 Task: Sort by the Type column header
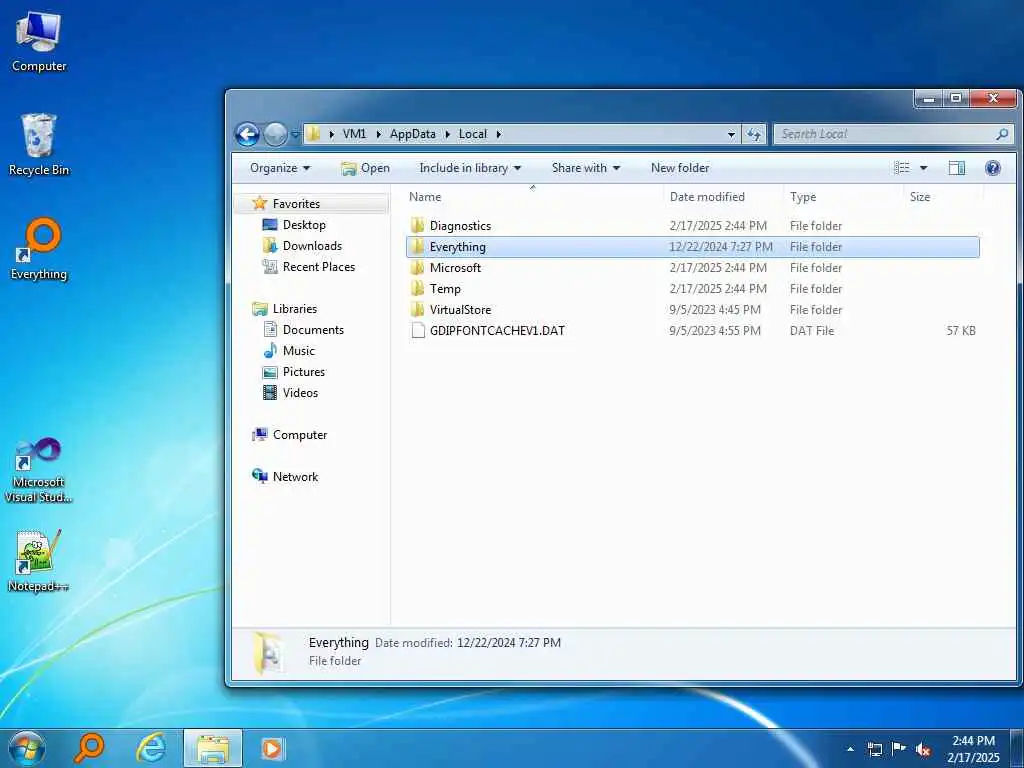tap(842, 197)
